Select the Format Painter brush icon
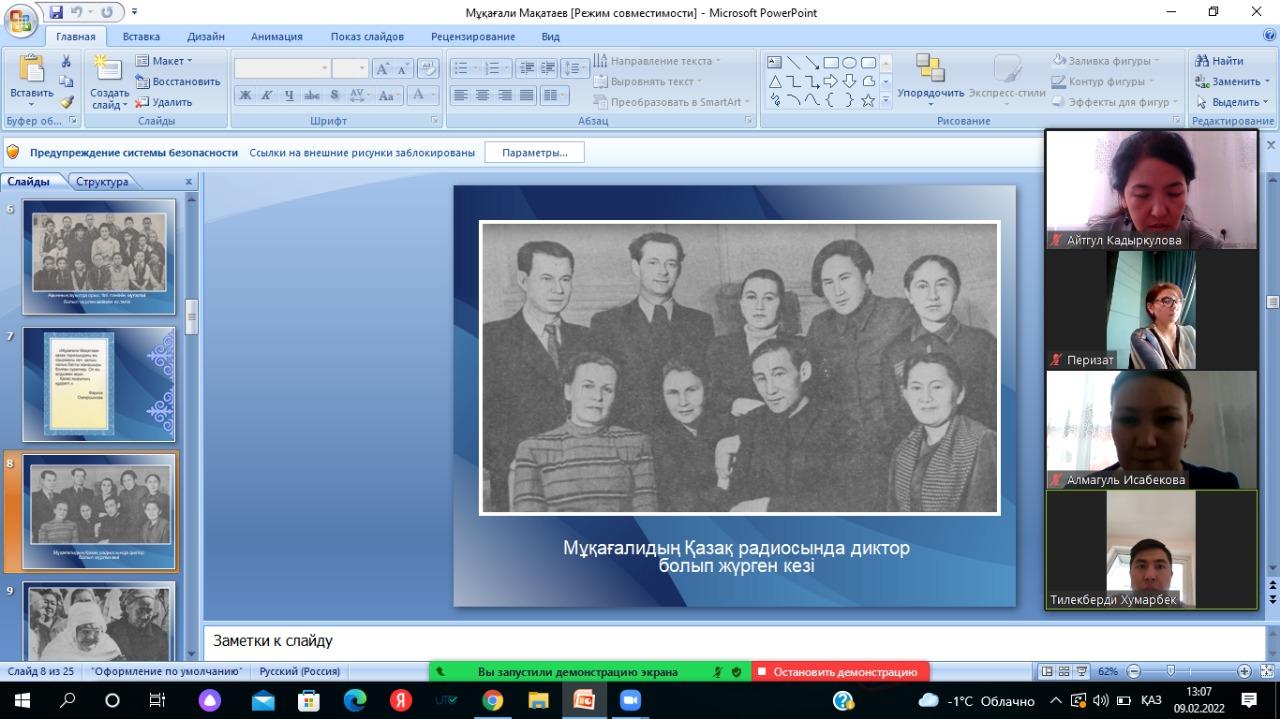This screenshot has width=1280, height=719. 66,102
